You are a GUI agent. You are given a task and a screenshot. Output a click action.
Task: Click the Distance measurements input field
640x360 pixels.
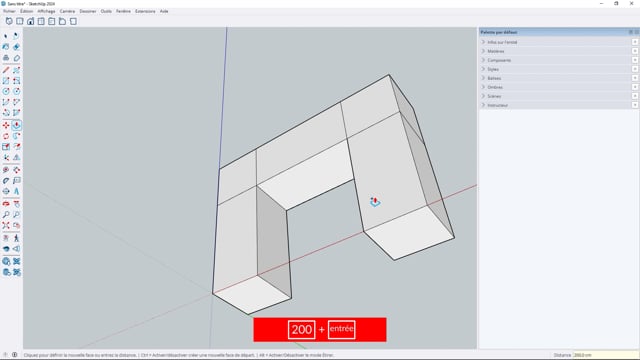pyautogui.click(x=605, y=355)
